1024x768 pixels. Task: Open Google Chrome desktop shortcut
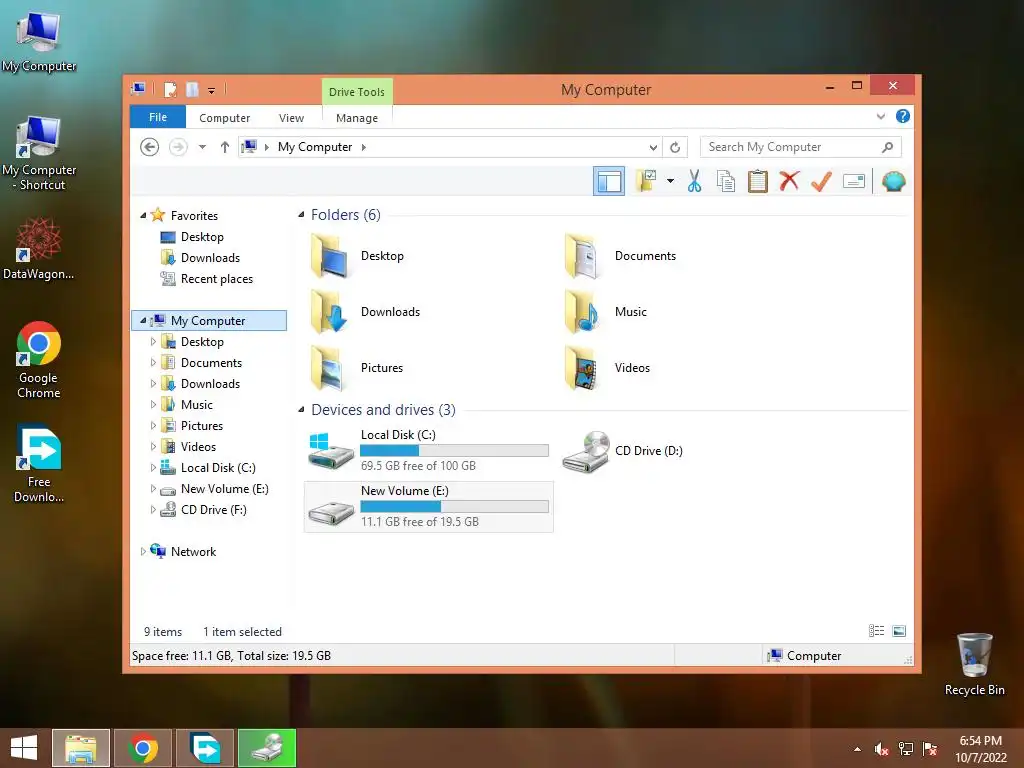[39, 360]
